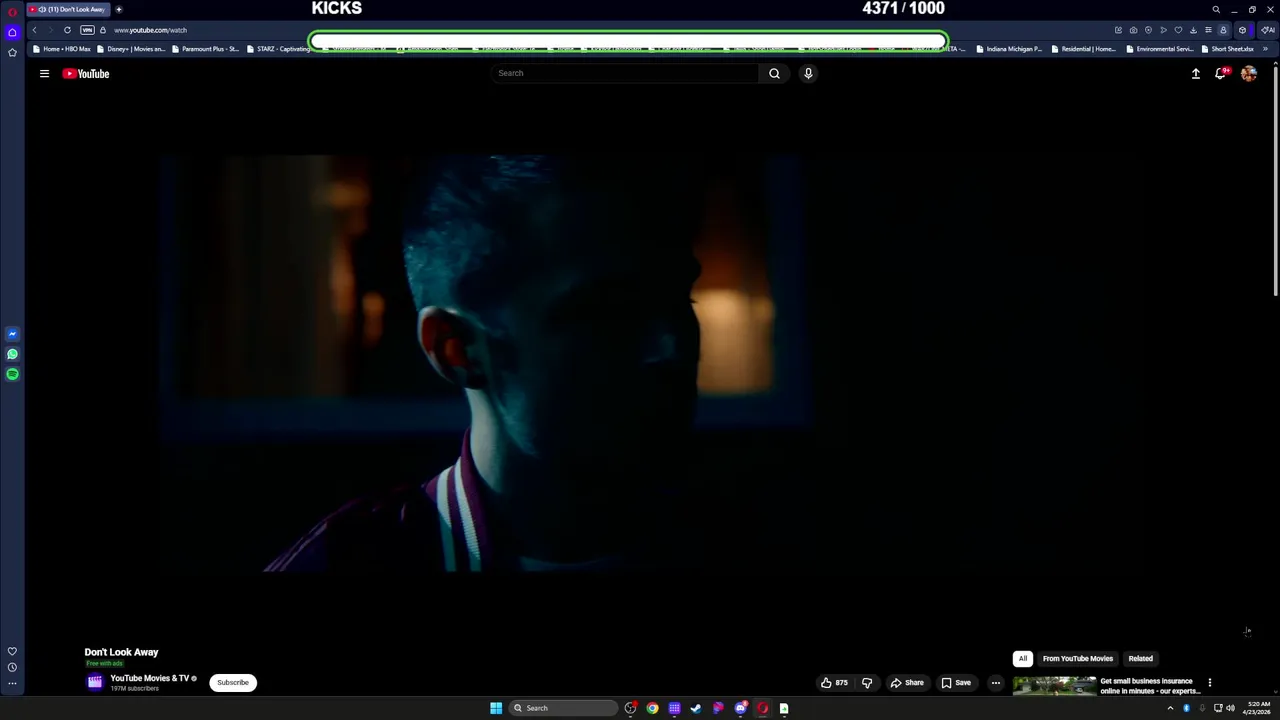Open Residential | Home bookmark
The image size is (1280, 720).
point(1084,49)
